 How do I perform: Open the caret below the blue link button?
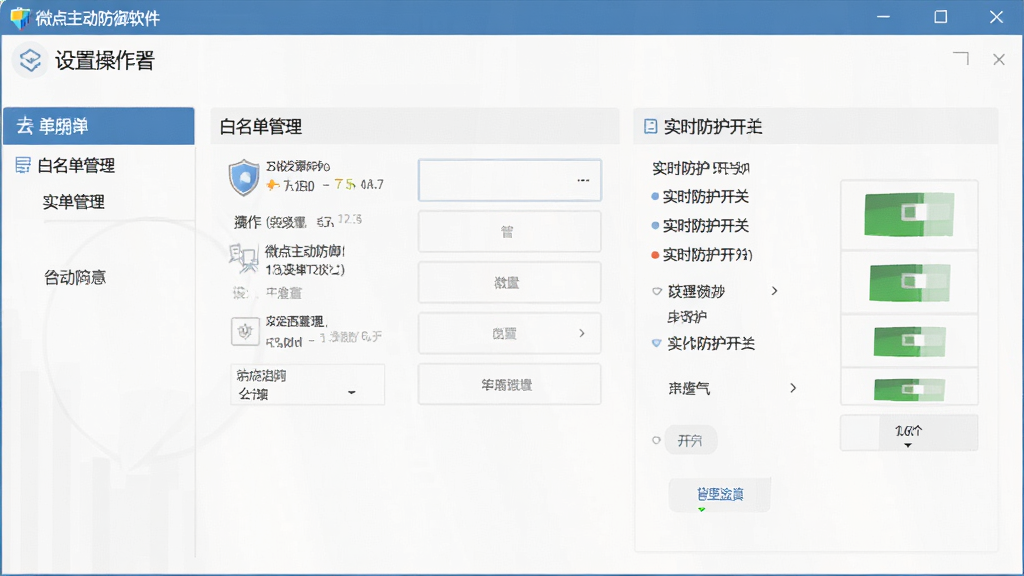(x=701, y=509)
